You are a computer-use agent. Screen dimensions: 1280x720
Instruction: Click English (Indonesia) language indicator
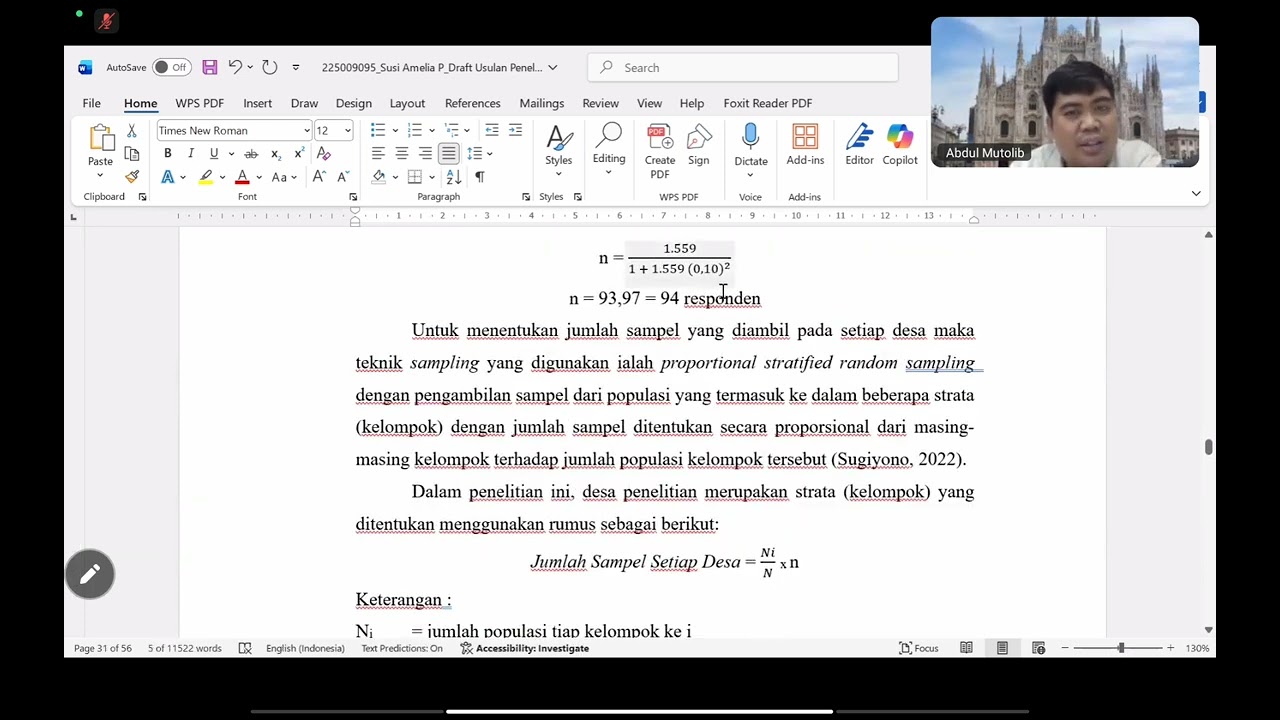point(305,648)
